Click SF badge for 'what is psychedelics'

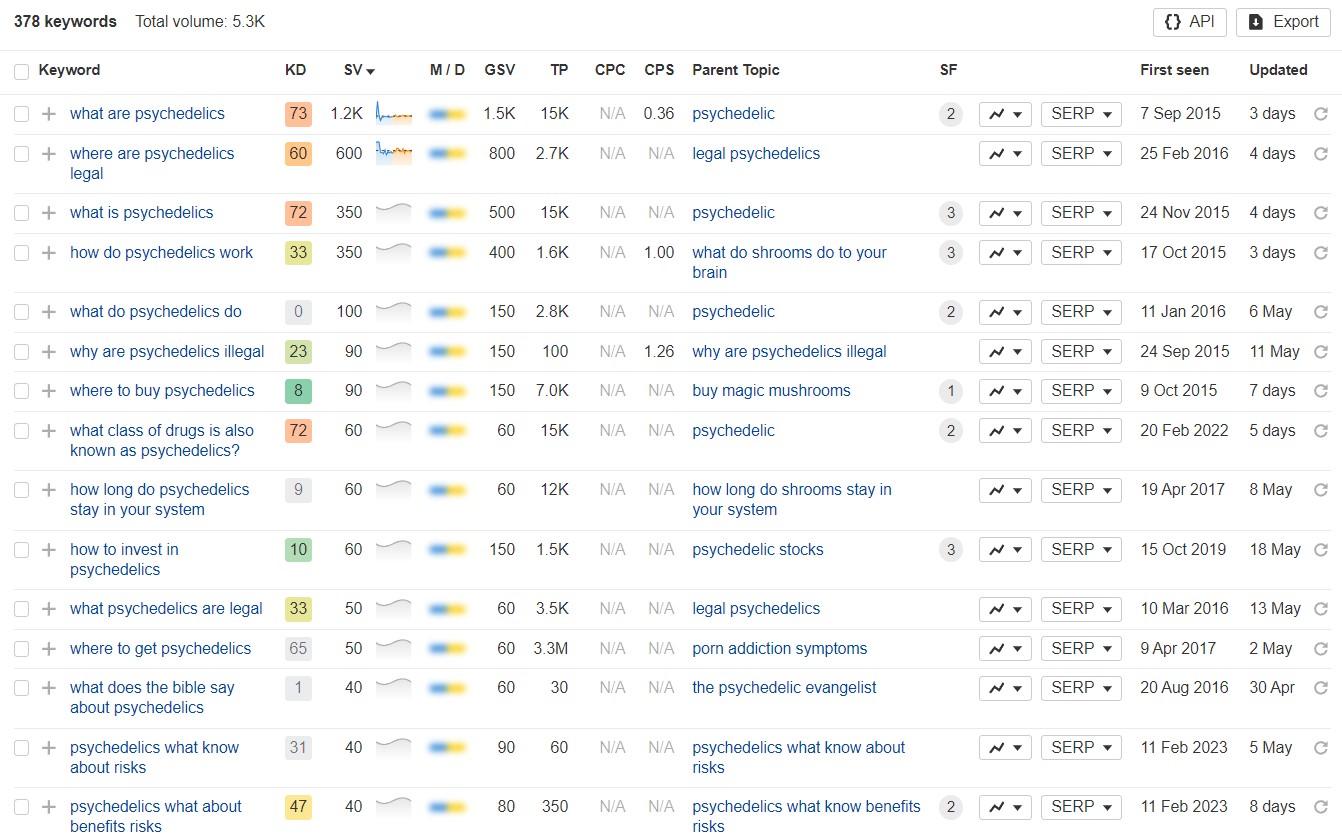tap(950, 213)
